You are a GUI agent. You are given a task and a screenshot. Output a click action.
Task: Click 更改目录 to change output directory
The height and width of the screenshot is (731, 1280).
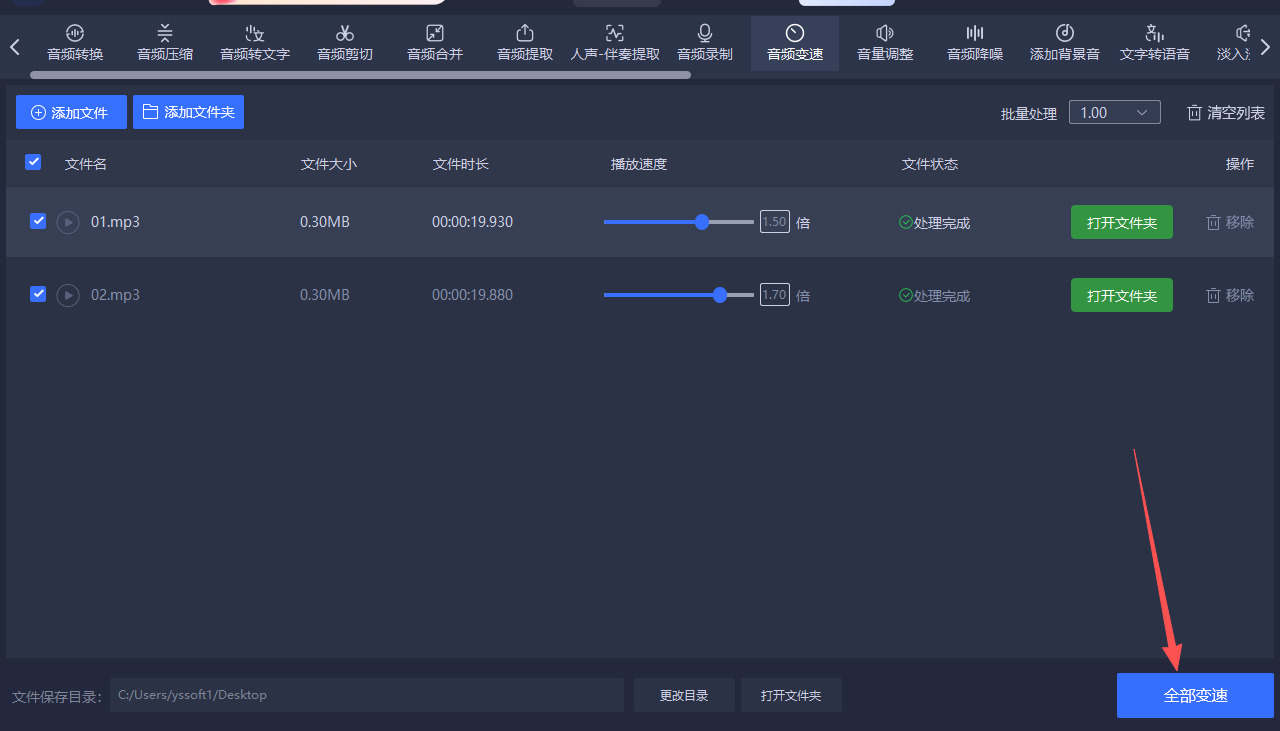pyautogui.click(x=684, y=695)
